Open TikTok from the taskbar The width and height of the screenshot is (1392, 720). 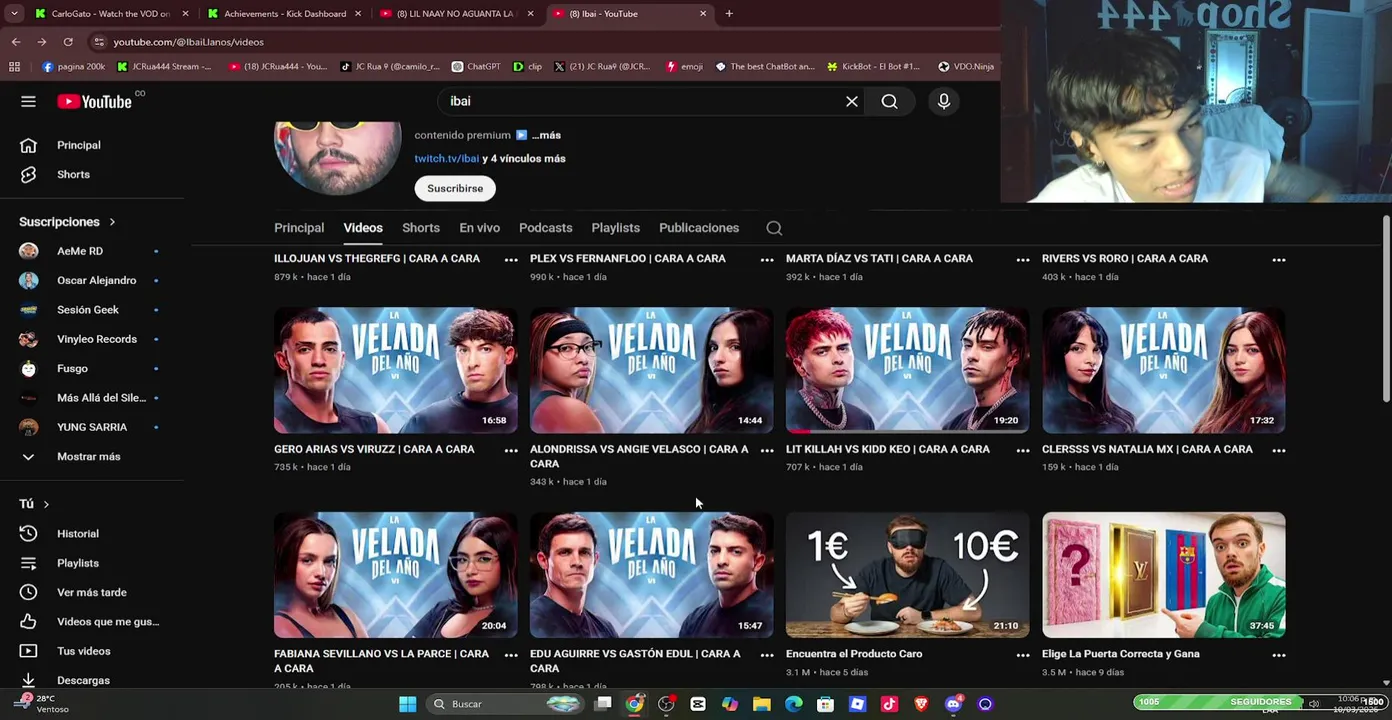click(889, 704)
